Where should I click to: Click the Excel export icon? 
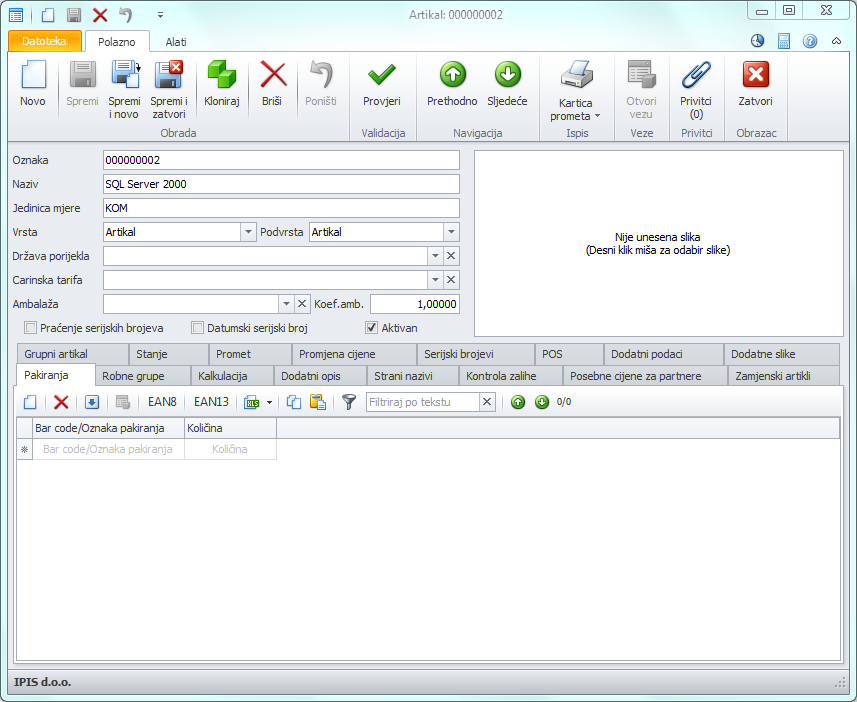pos(252,402)
